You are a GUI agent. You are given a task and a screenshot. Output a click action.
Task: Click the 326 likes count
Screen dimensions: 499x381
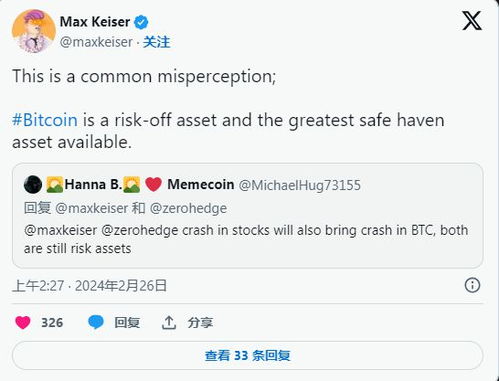(52, 323)
